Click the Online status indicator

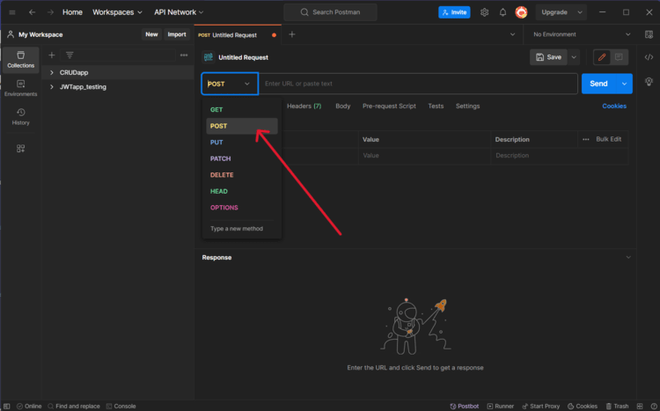29,406
